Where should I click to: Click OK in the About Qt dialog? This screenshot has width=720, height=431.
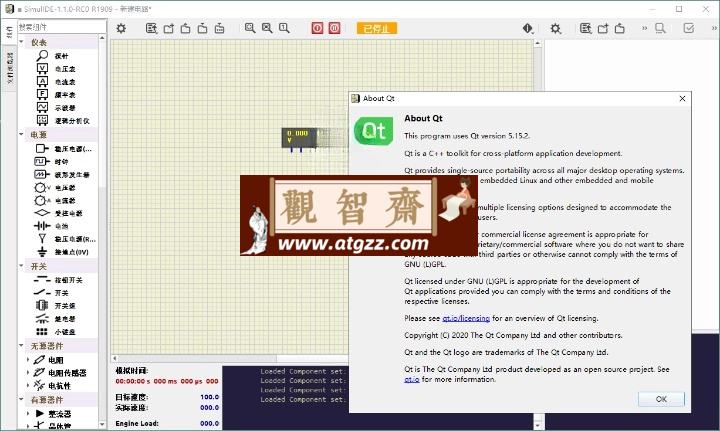(661, 399)
